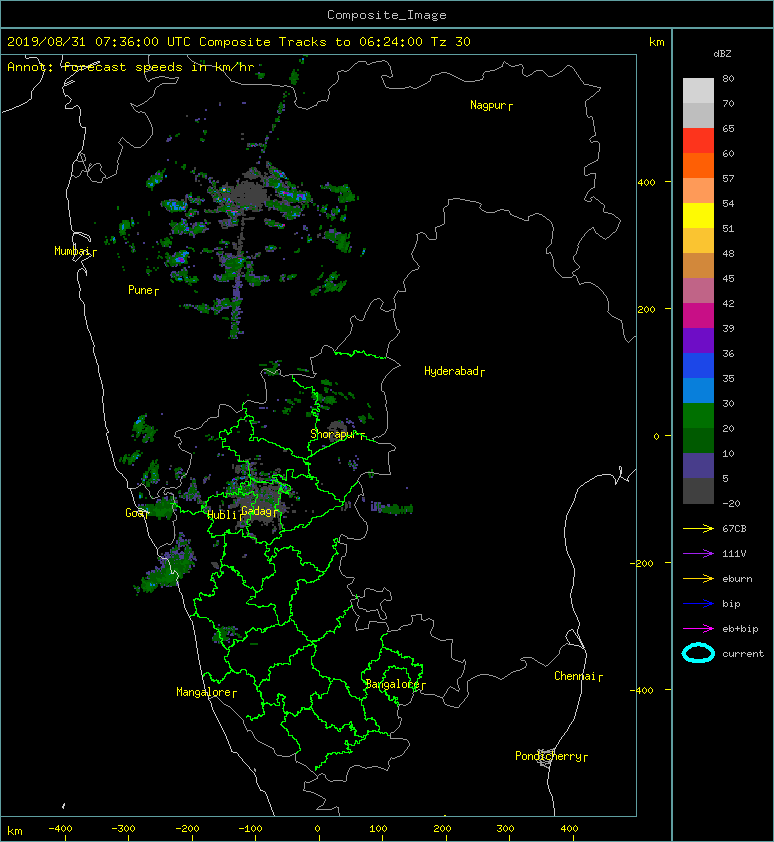774x842 pixels.
Task: Click the dark gray -20 dBZ swatch
Action: coord(698,491)
